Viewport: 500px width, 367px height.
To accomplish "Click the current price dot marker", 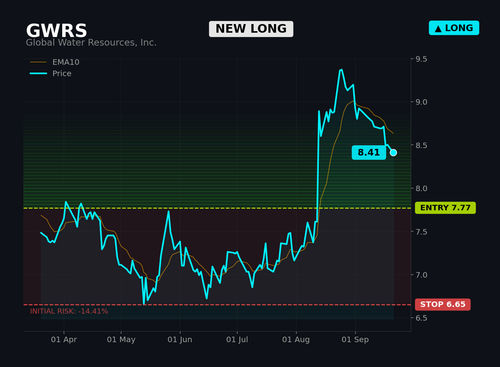I will [393, 152].
